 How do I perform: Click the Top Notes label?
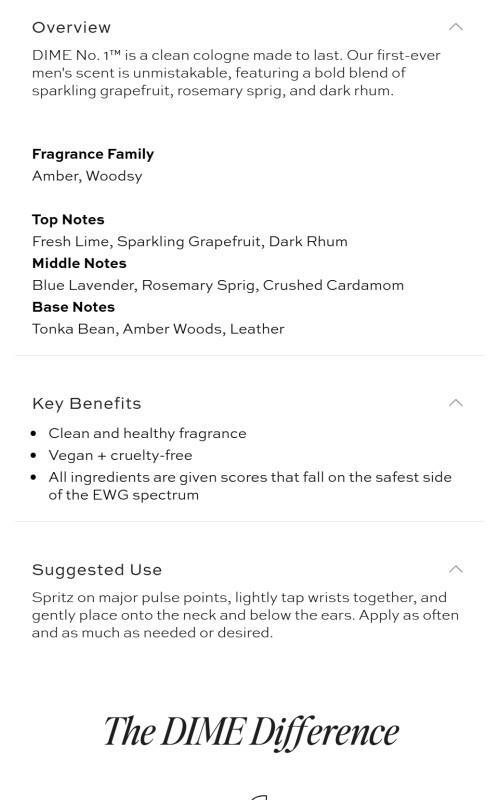pyautogui.click(x=68, y=219)
